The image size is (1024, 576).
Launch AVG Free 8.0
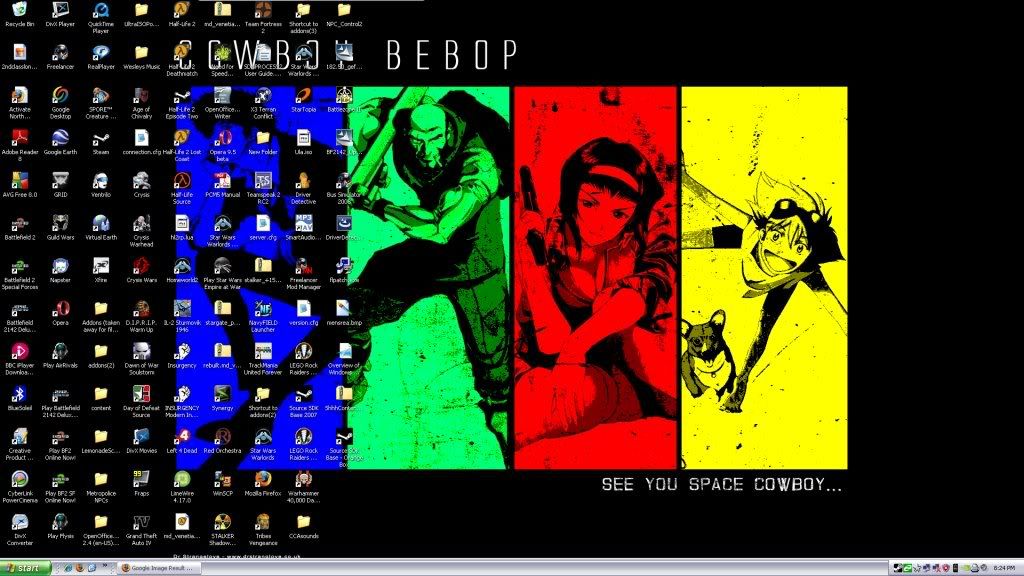click(x=20, y=185)
